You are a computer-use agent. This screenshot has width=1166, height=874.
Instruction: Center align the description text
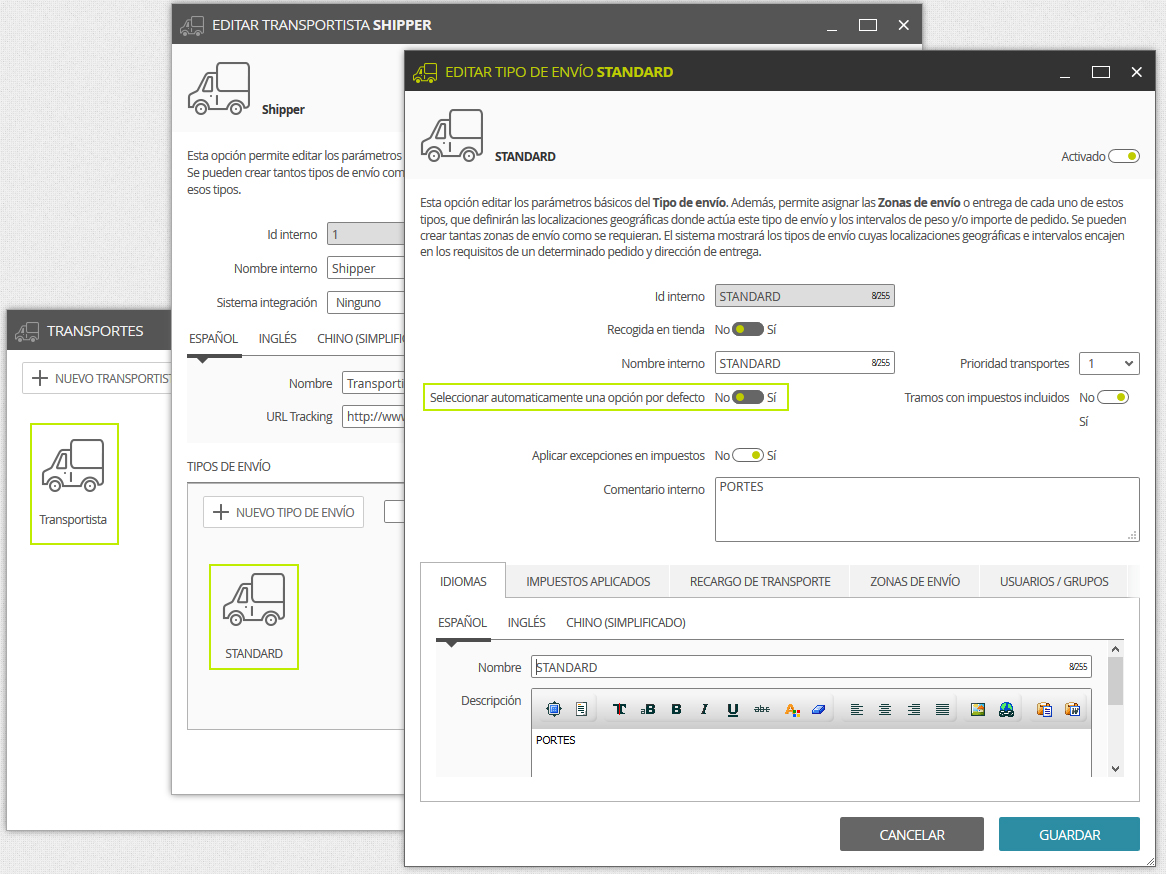click(885, 709)
